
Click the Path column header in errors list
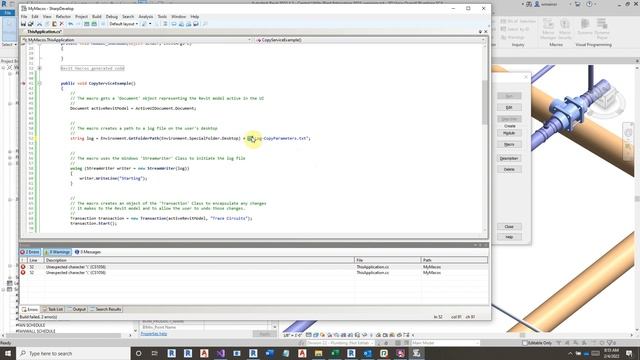tap(454, 260)
